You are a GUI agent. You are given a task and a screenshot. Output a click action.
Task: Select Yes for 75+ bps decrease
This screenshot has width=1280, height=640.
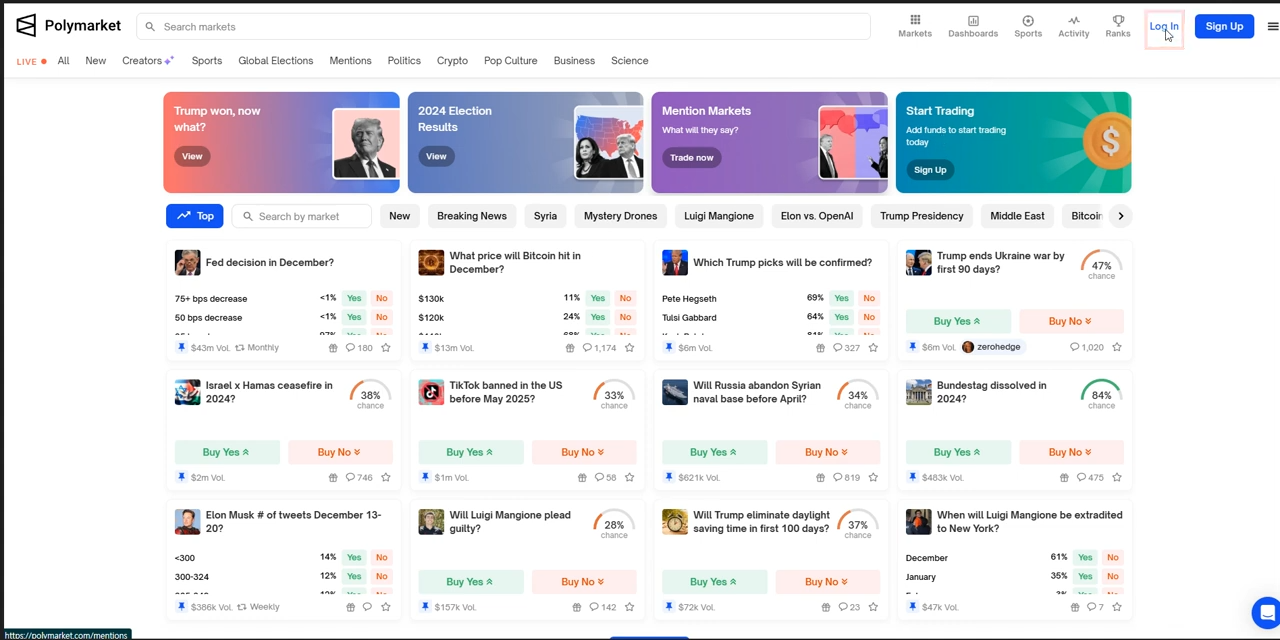coord(354,298)
